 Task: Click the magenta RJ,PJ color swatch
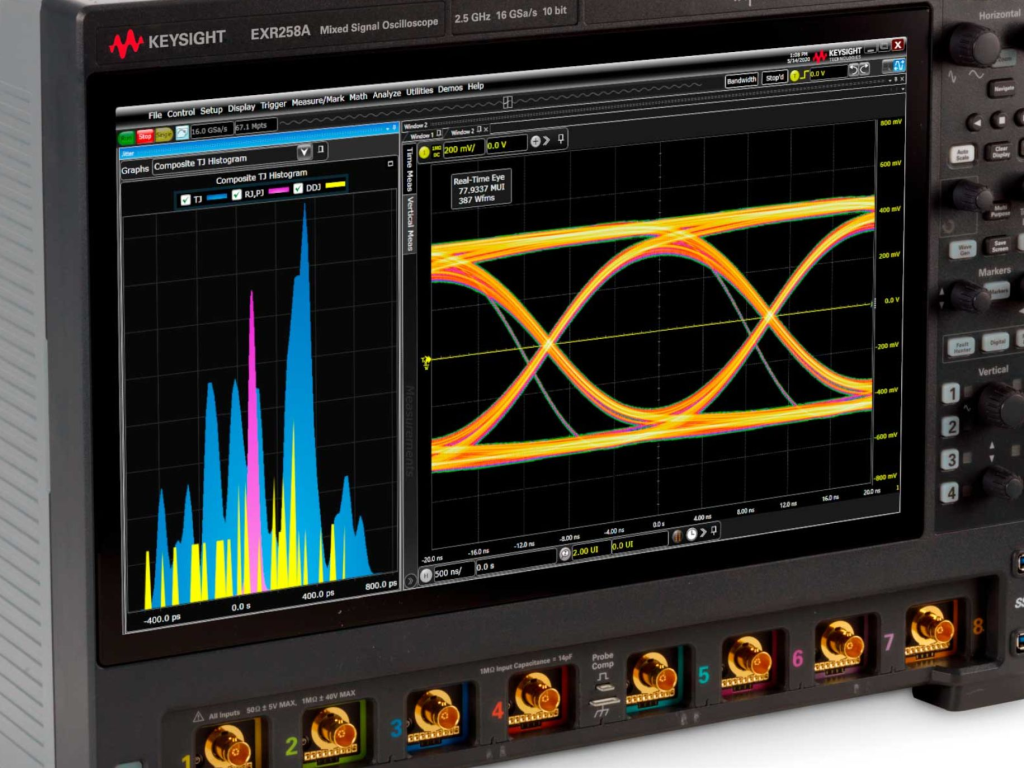coord(279,191)
